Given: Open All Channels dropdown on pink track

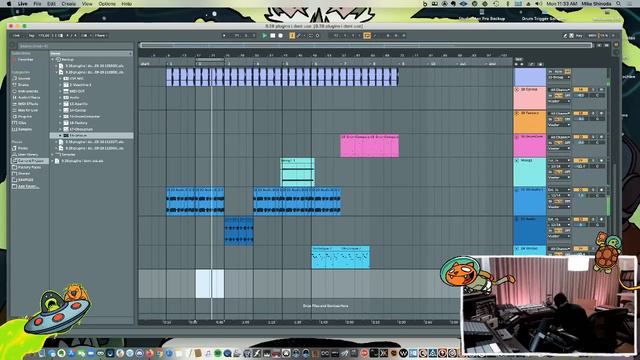Looking at the screenshot, I should click(x=559, y=90).
